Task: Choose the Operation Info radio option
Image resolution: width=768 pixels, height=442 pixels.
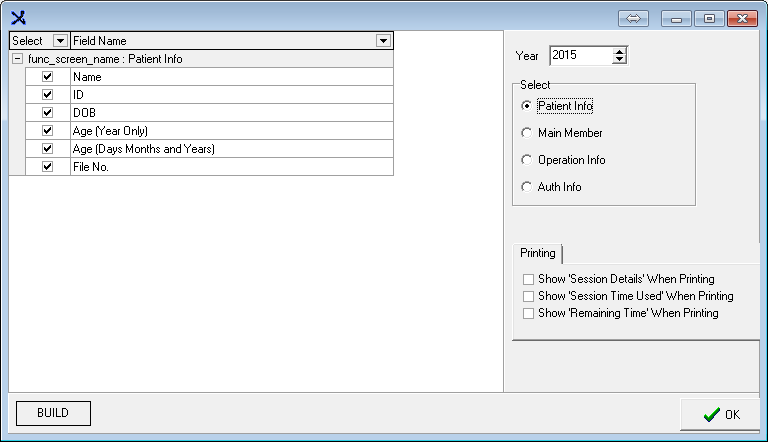Action: click(x=527, y=160)
